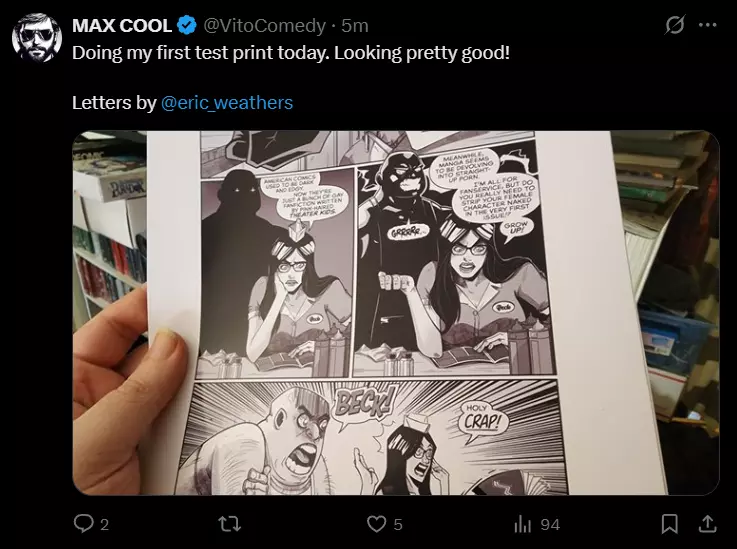737x549 pixels.
Task: Click the reply count 2
Action: [104, 525]
